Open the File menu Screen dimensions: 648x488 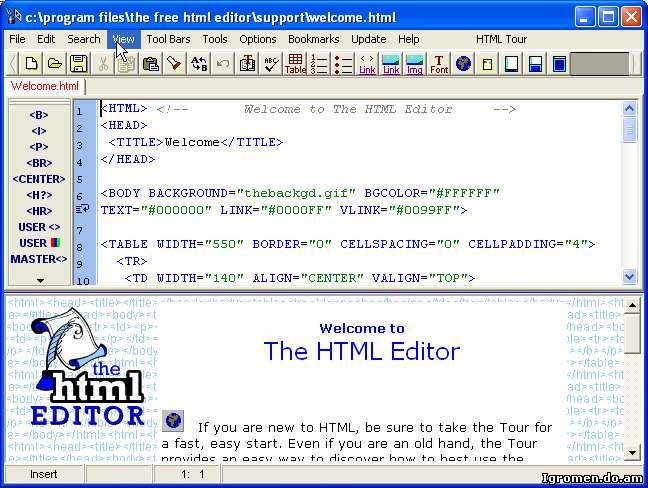coord(17,39)
